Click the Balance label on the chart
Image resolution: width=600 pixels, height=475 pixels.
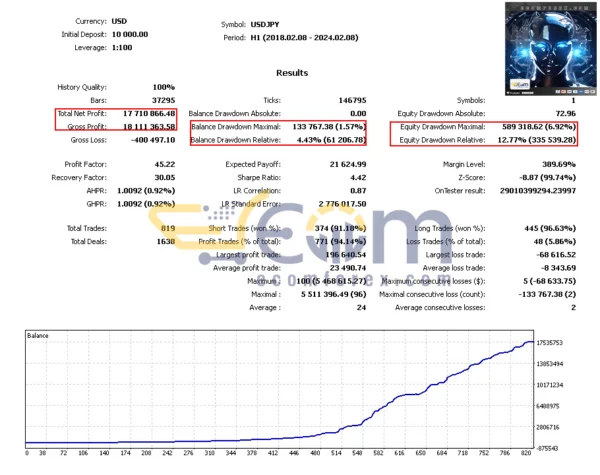tap(40, 337)
